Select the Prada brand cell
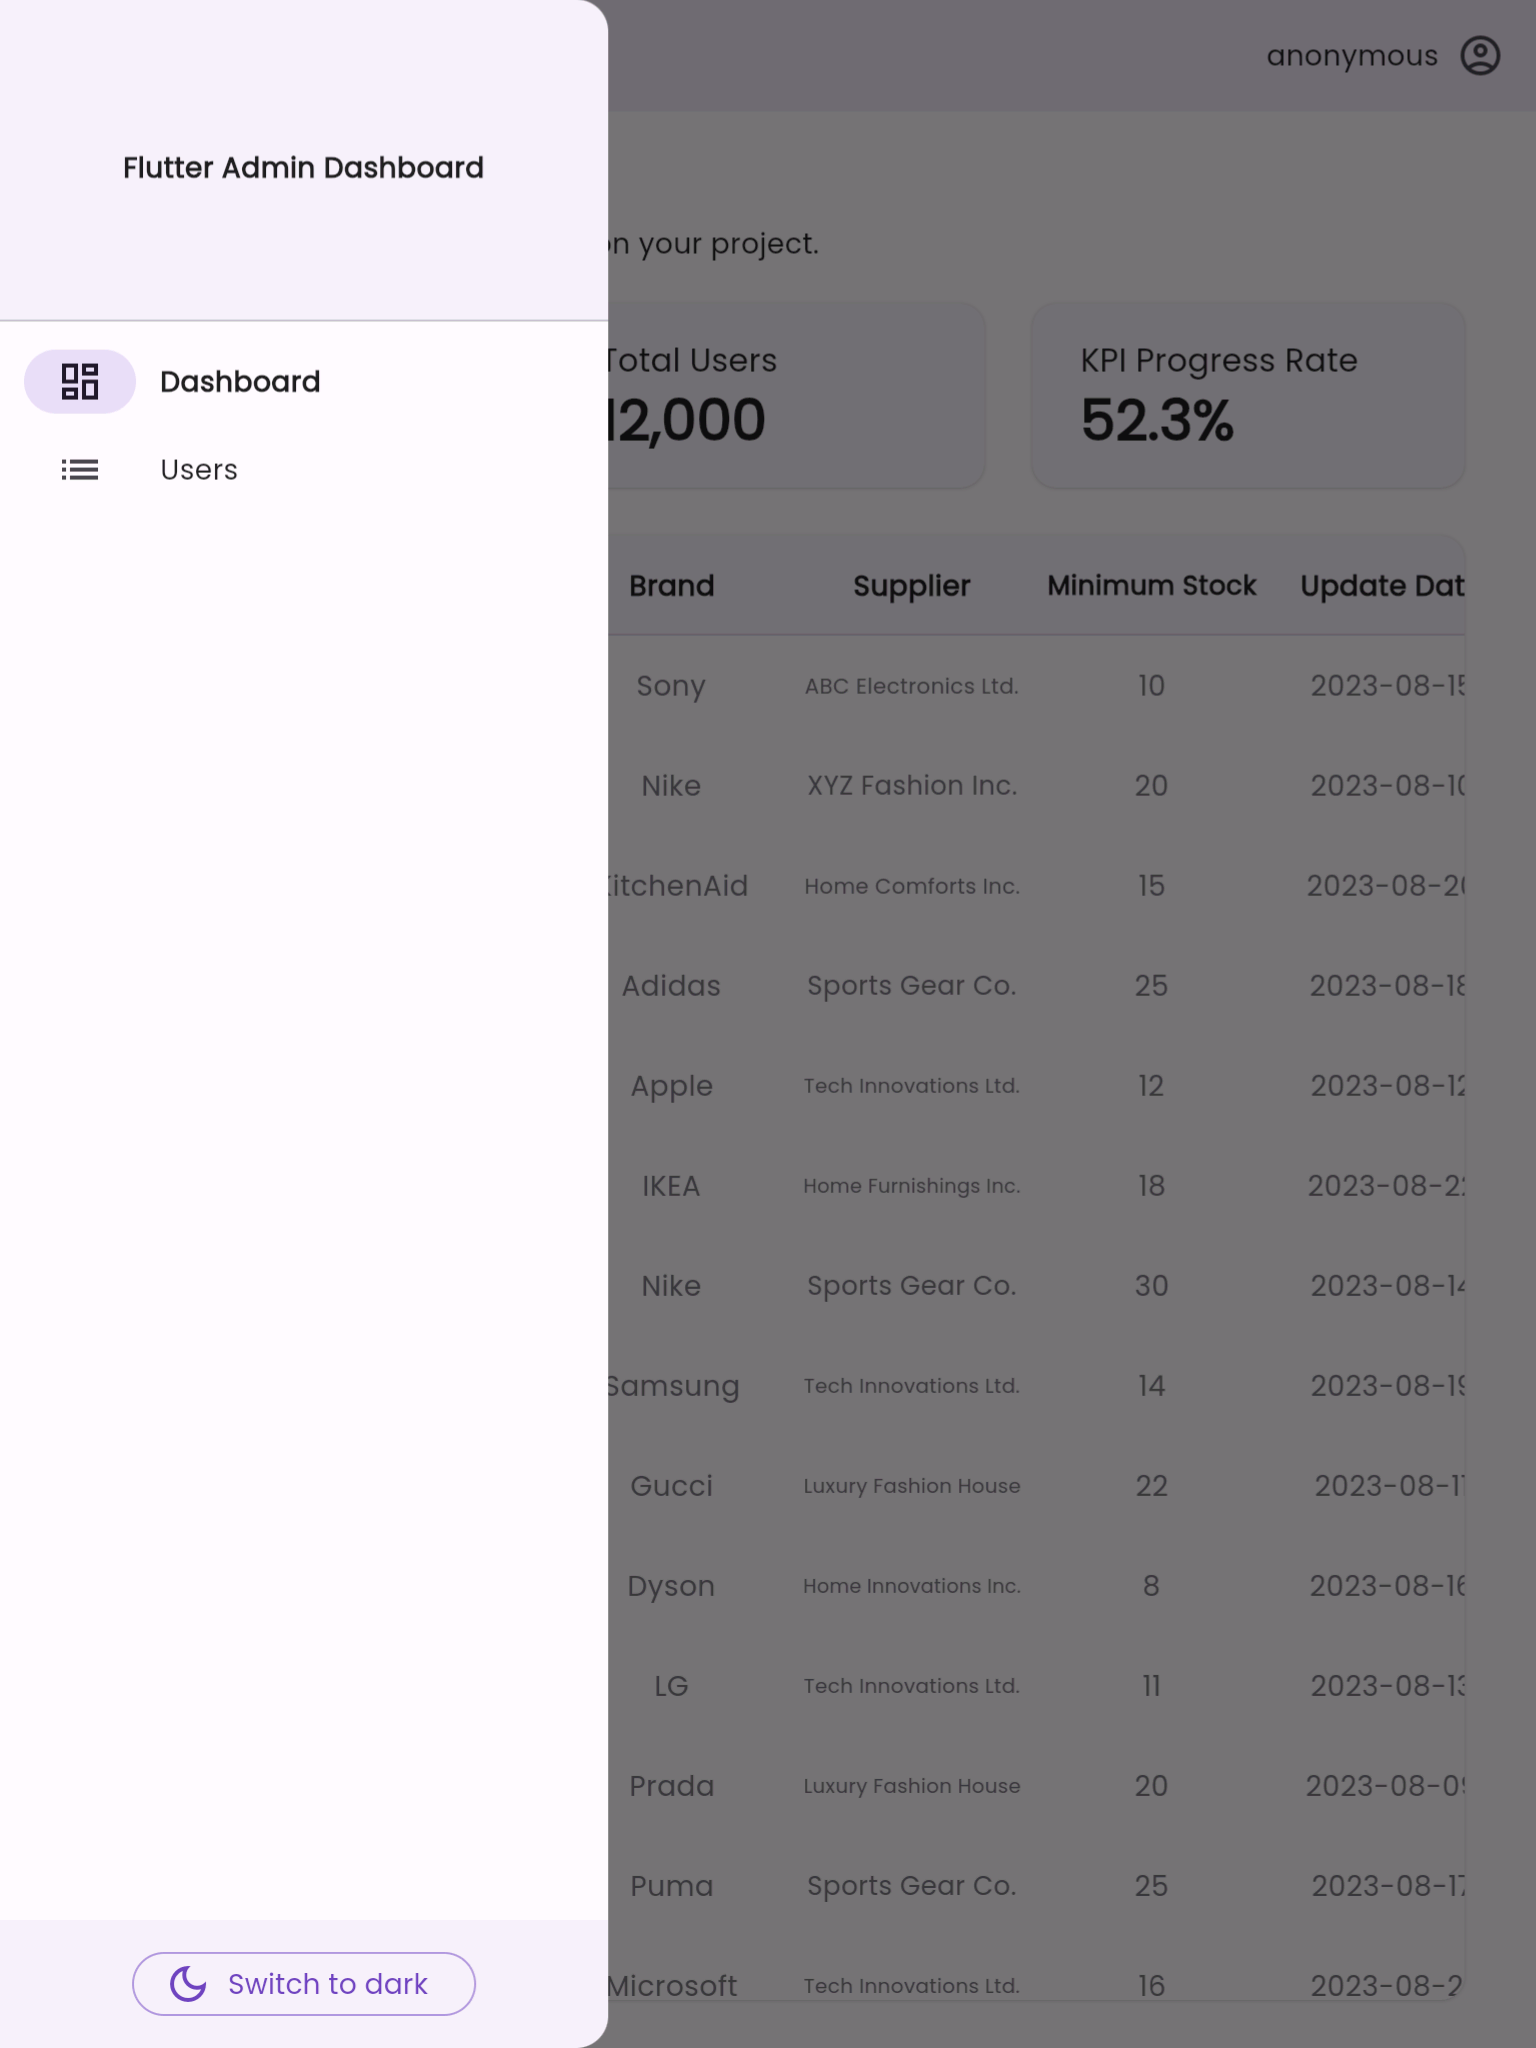 pyautogui.click(x=671, y=1786)
